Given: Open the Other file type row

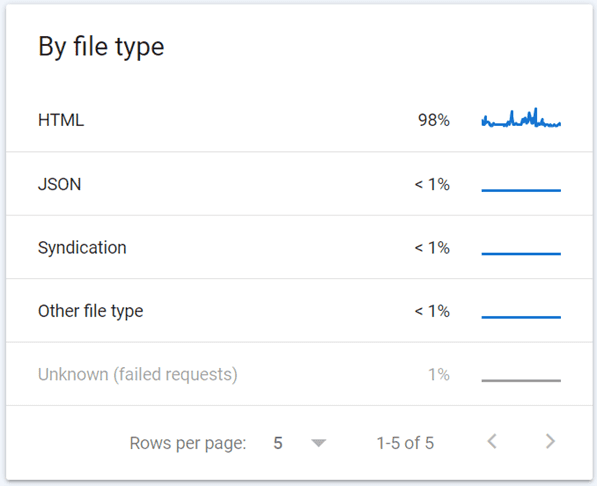Looking at the screenshot, I should [x=299, y=311].
